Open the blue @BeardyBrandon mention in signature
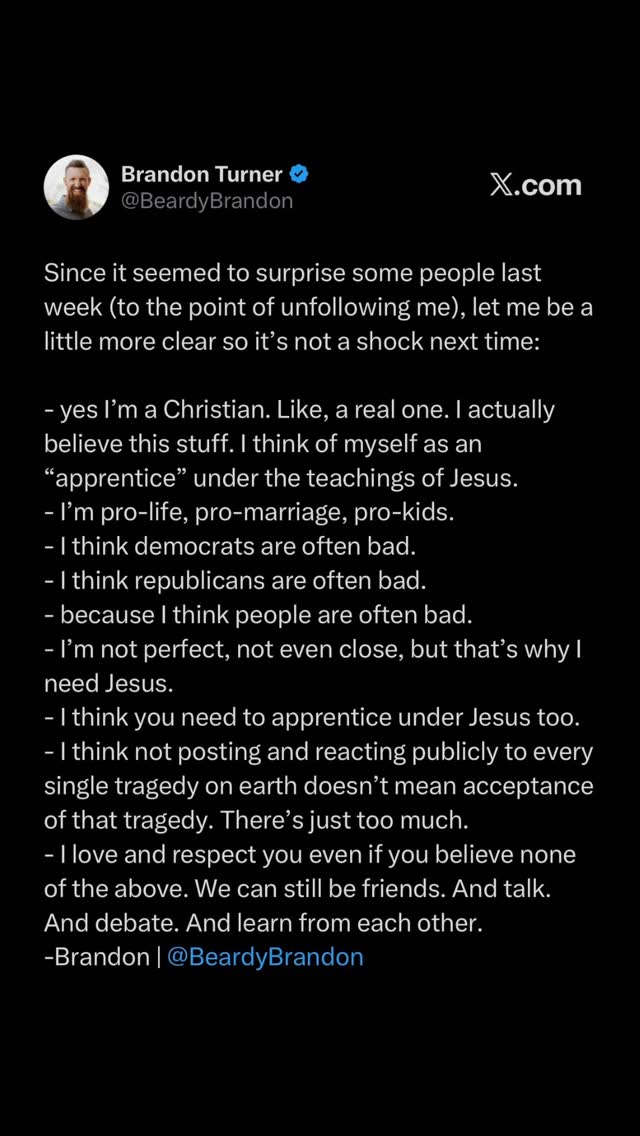This screenshot has height=1136, width=640. point(265,957)
